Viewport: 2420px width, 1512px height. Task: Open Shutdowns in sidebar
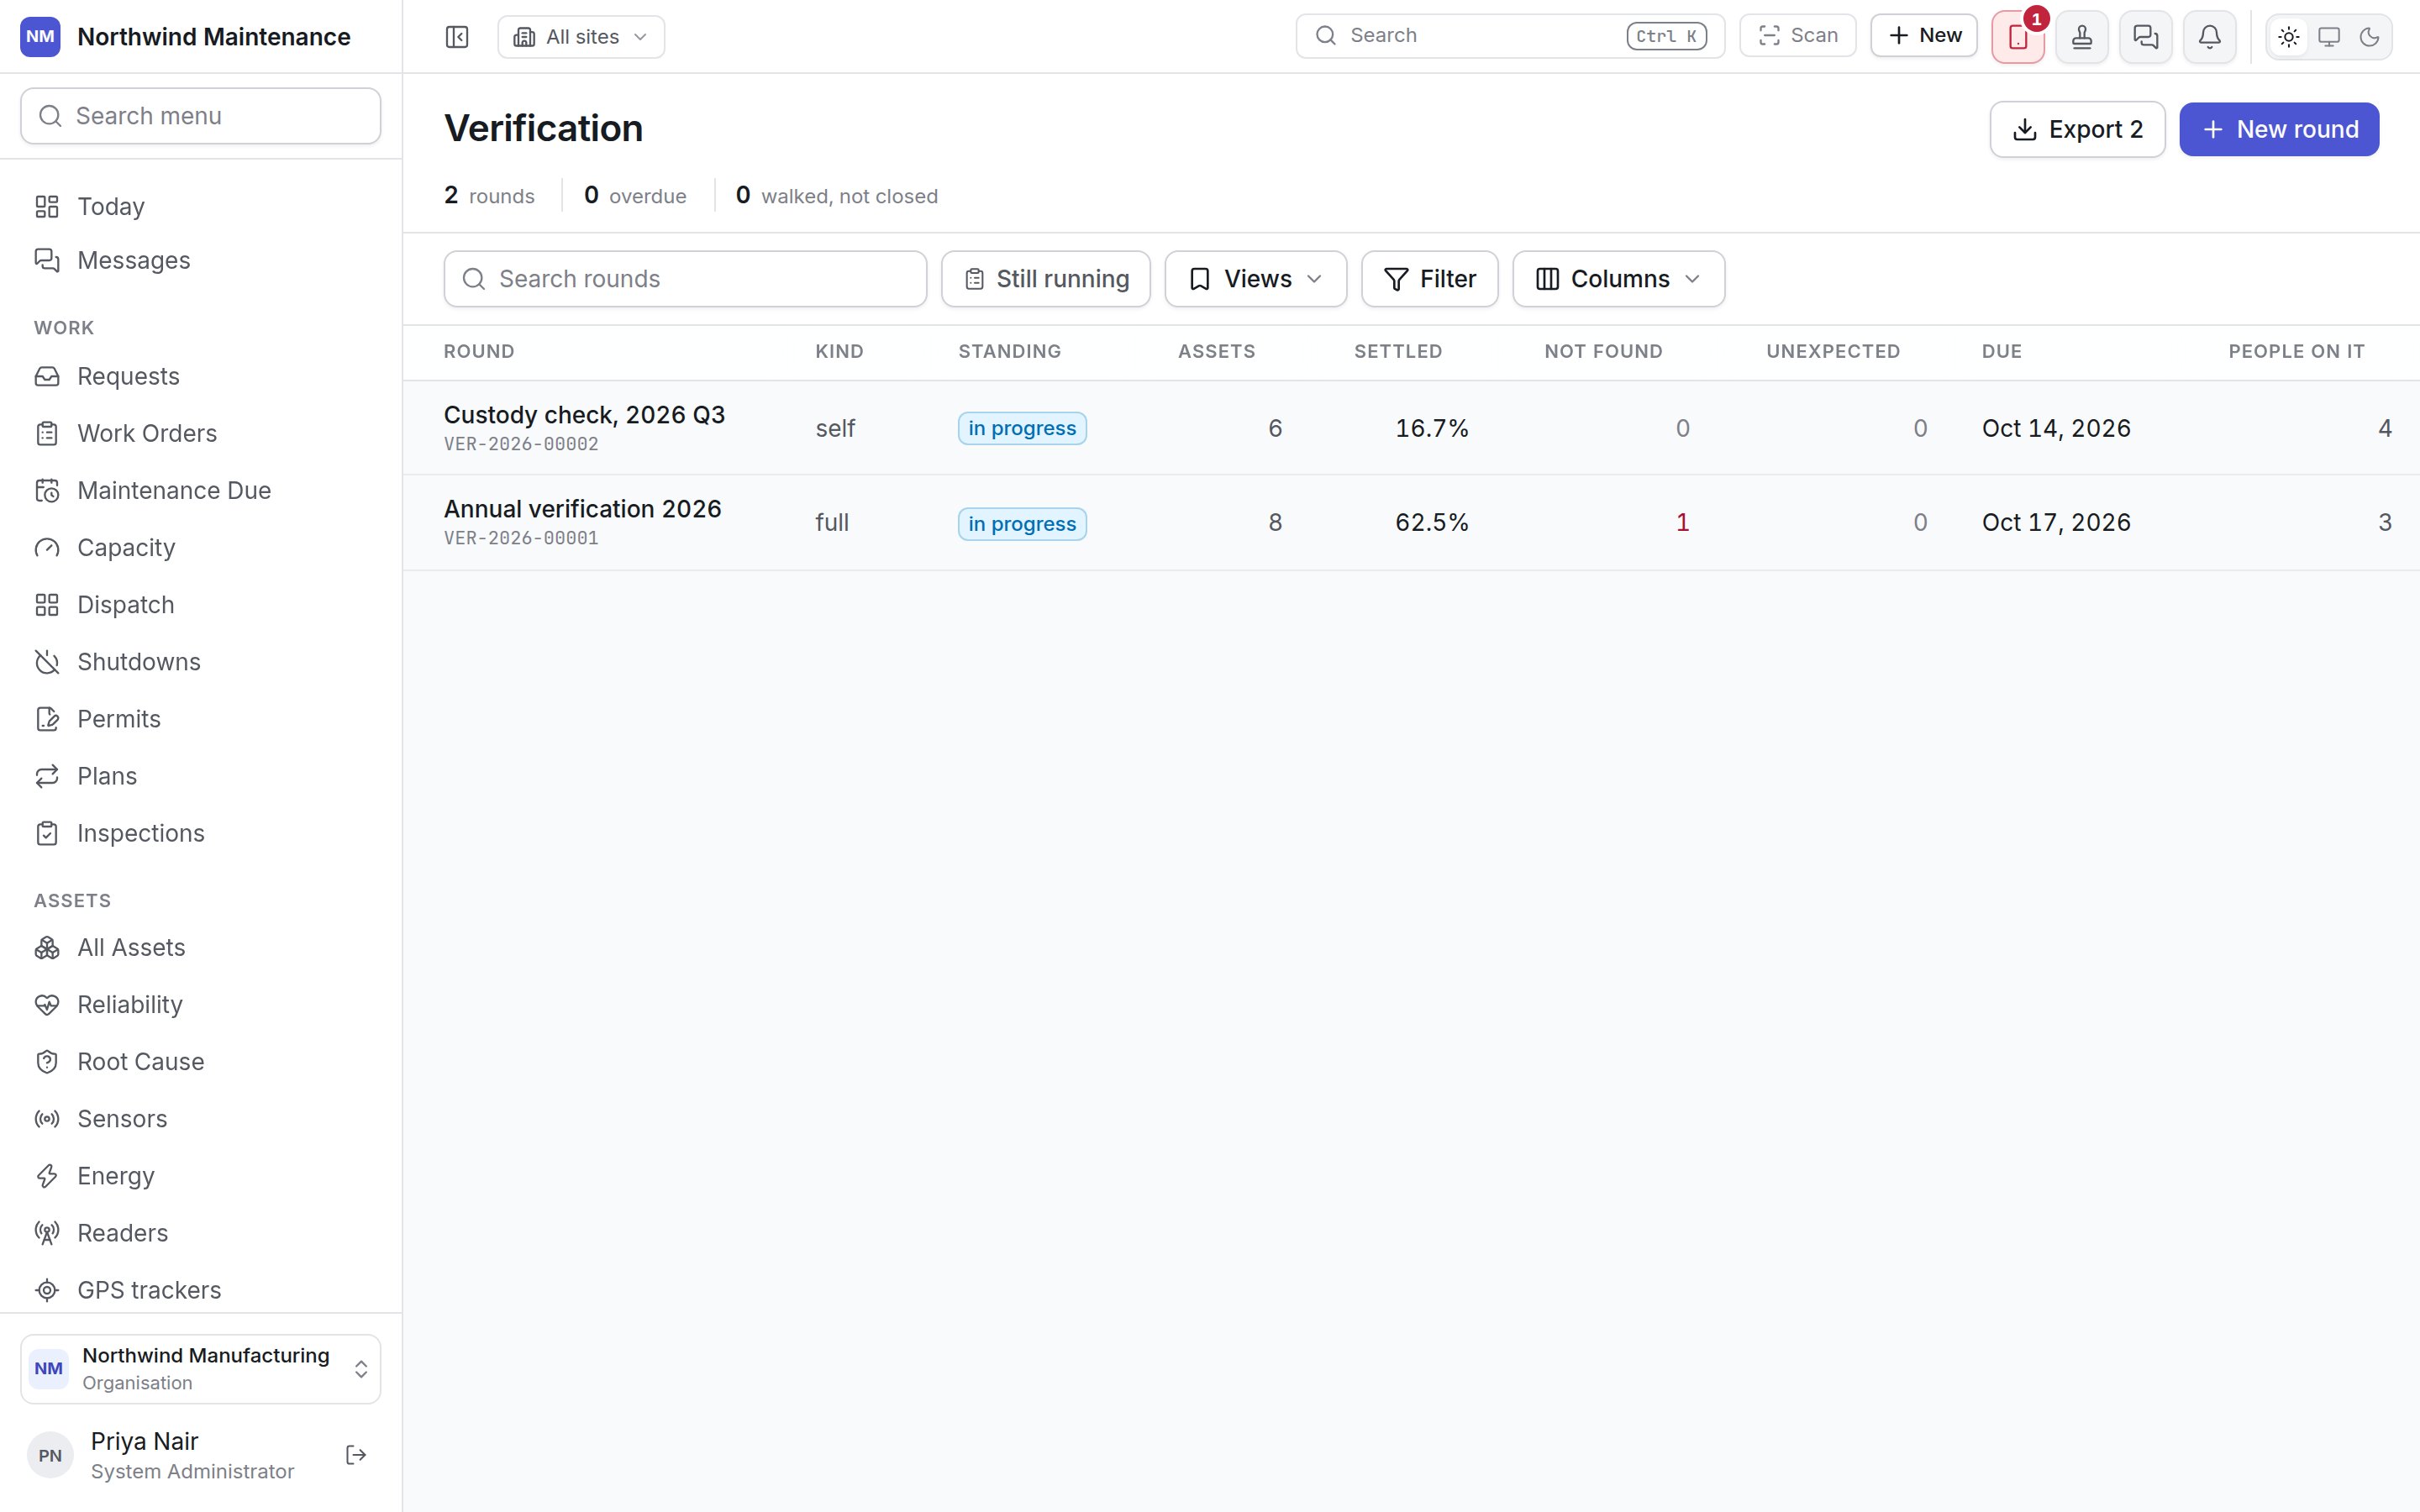(201, 662)
